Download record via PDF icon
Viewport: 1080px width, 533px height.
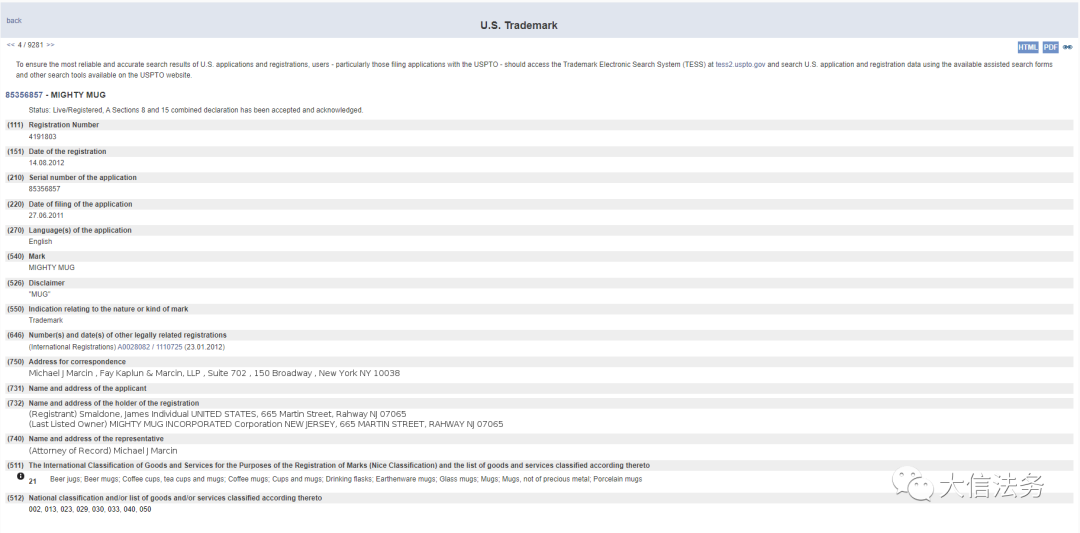(x=1050, y=48)
